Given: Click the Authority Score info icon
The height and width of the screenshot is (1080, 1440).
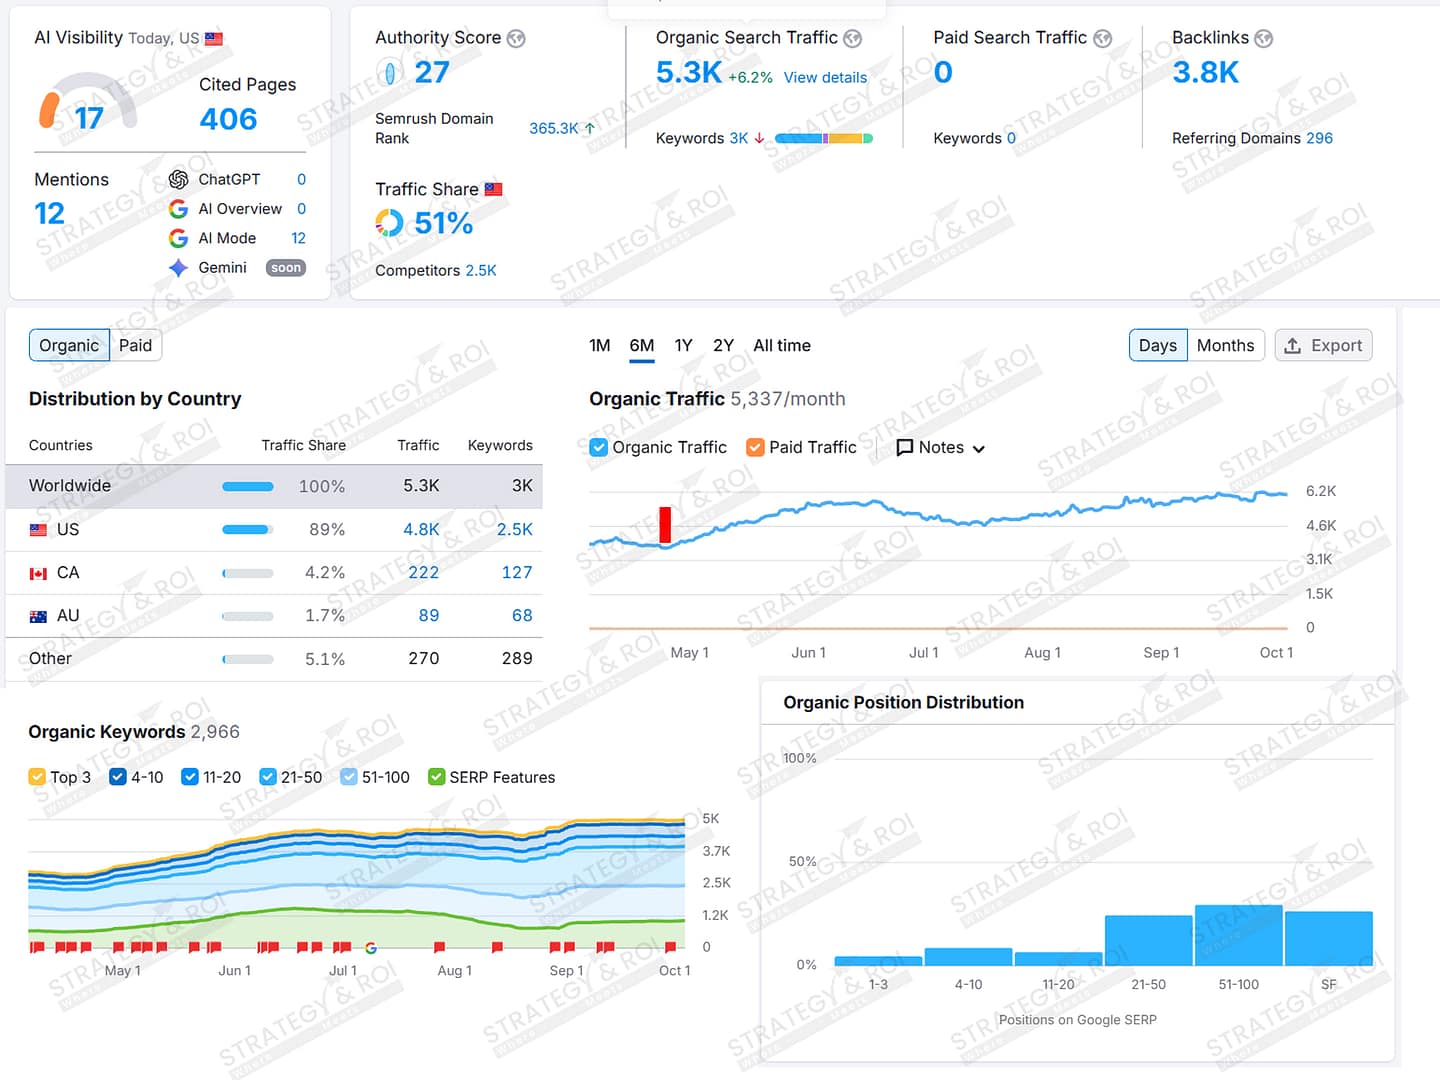Looking at the screenshot, I should click(x=516, y=39).
